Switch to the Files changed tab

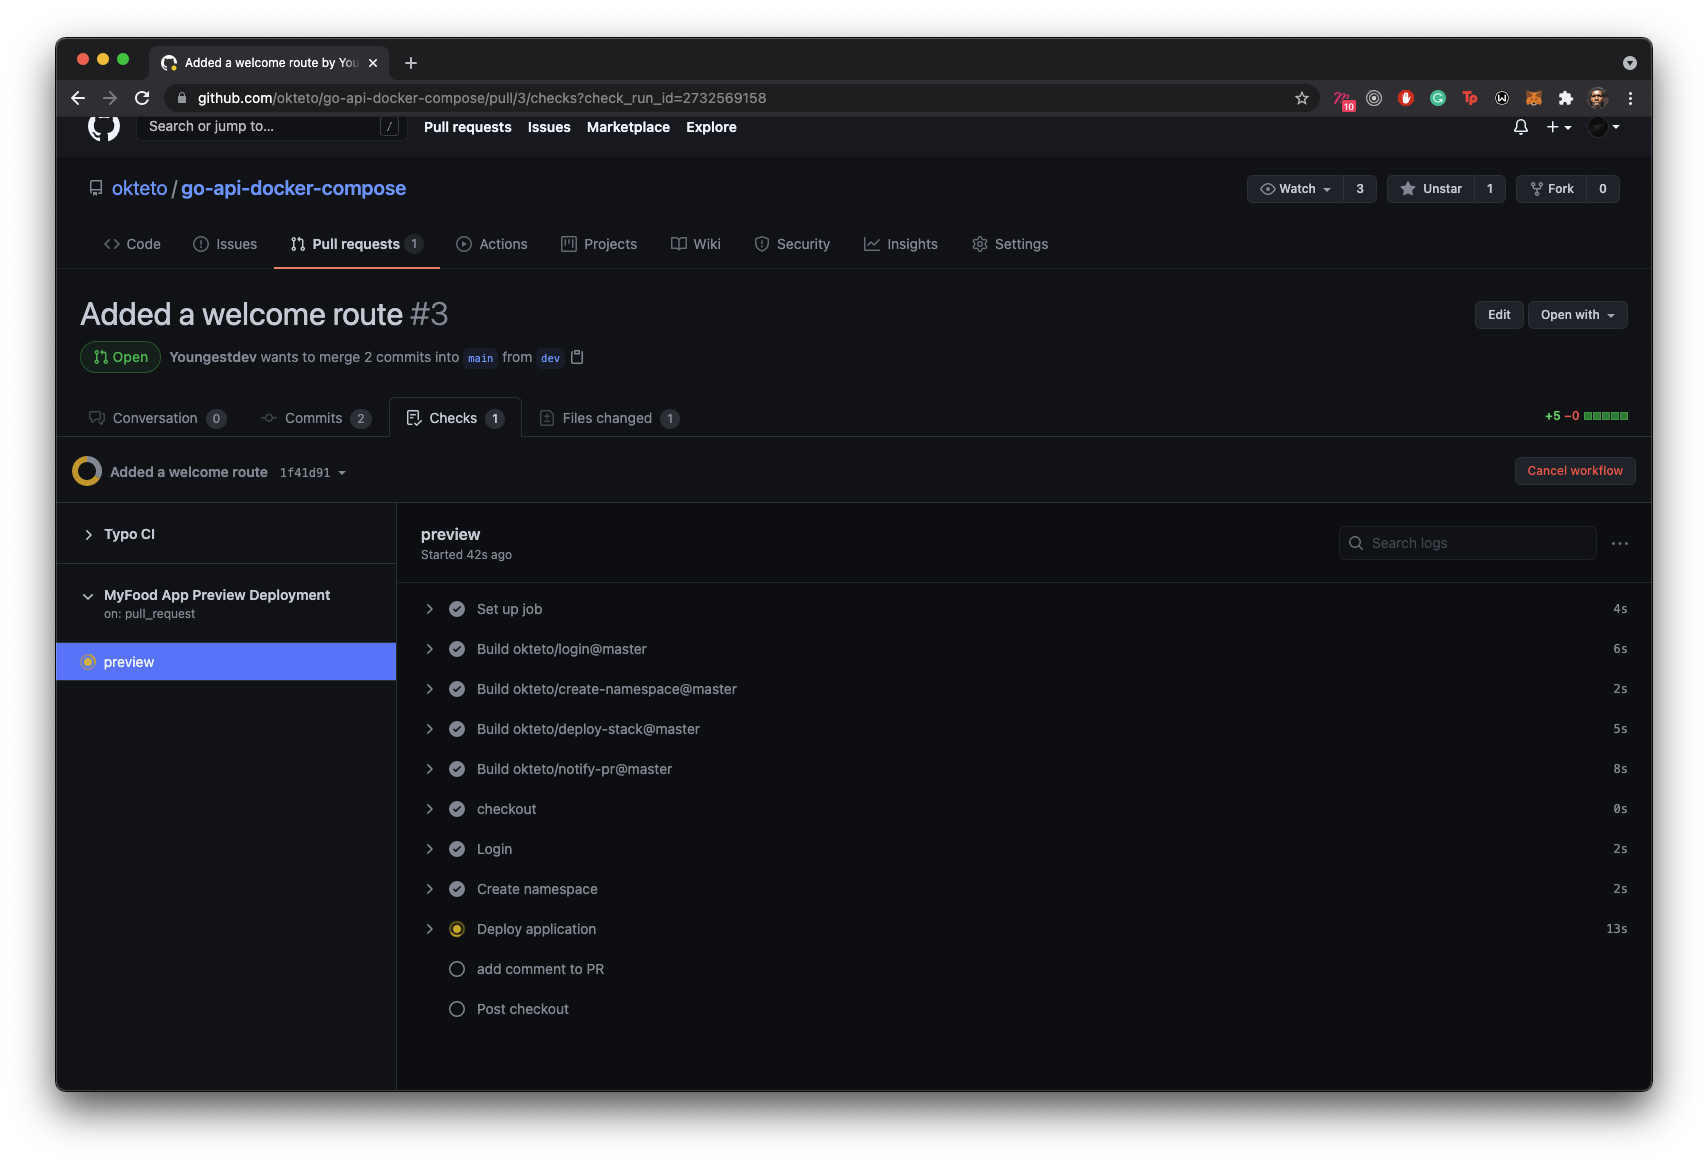pos(609,418)
